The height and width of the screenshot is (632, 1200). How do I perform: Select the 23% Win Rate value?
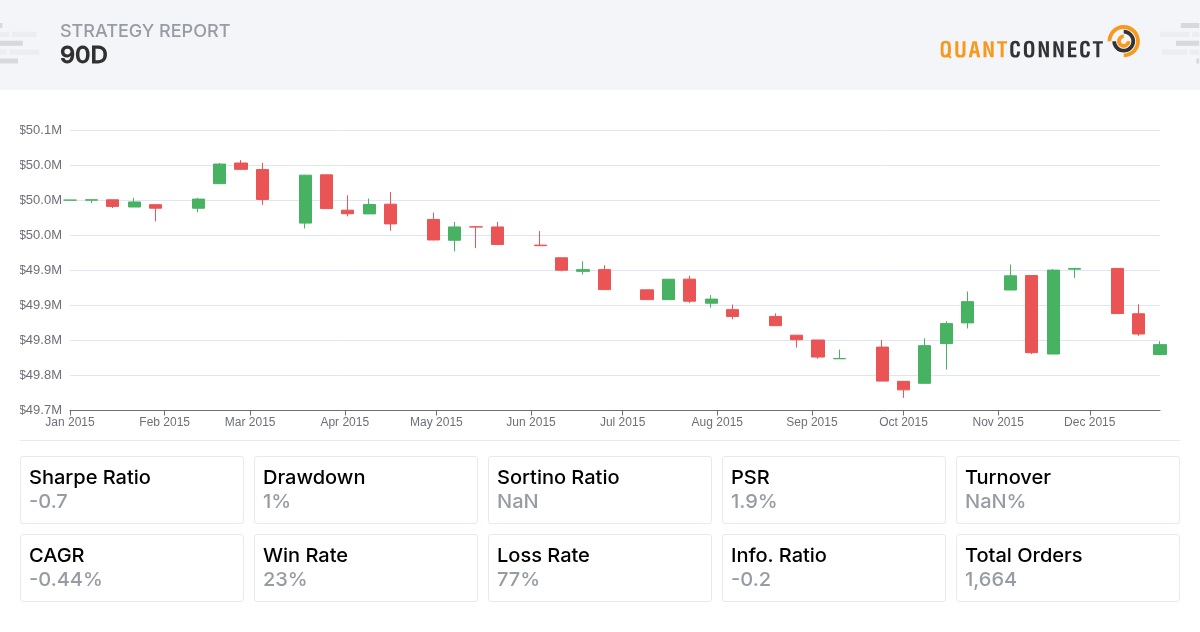(x=285, y=579)
